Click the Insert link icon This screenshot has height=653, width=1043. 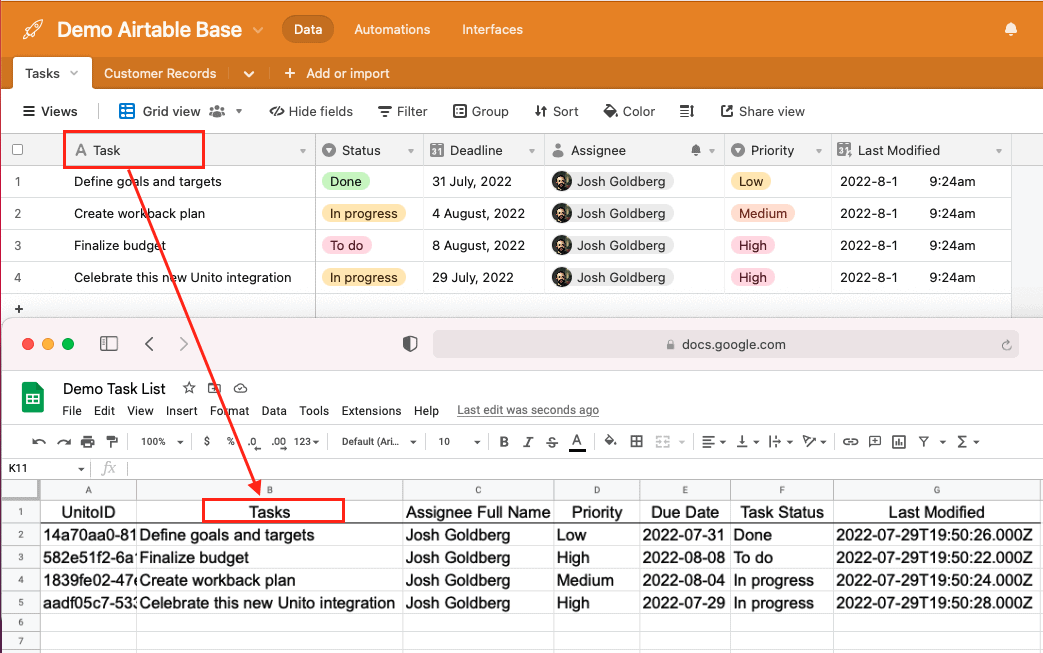click(x=850, y=442)
